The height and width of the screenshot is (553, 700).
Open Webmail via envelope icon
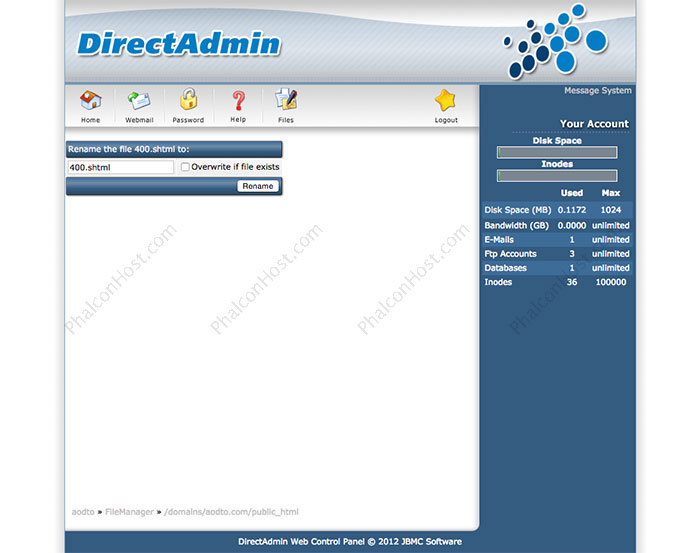tap(139, 100)
